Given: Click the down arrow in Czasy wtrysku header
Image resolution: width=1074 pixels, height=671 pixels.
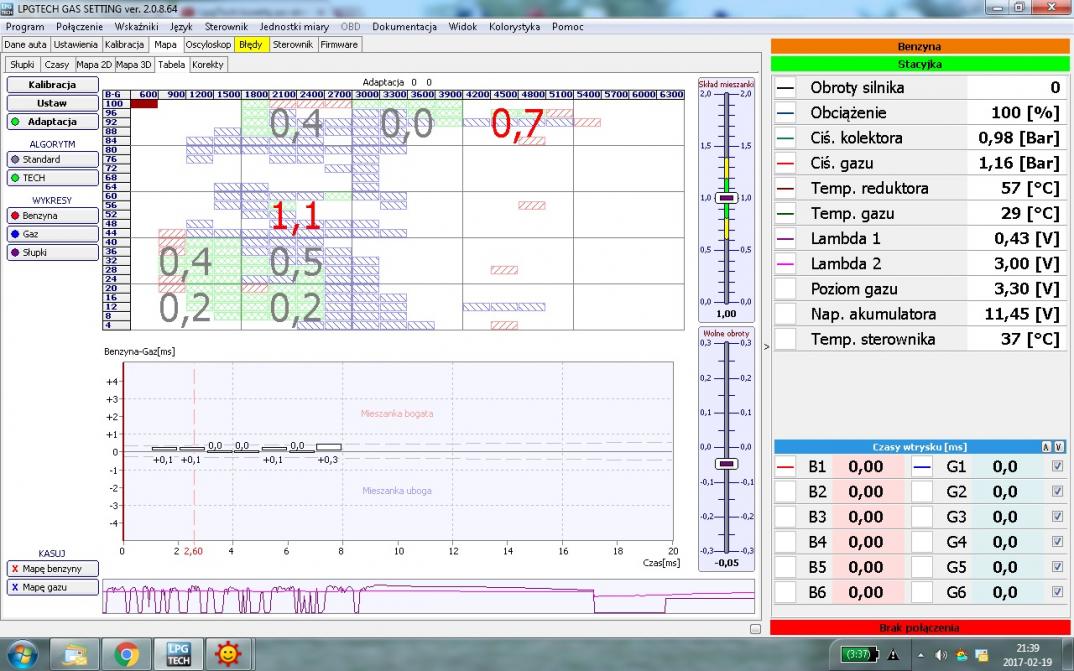Looking at the screenshot, I should (x=1059, y=447).
